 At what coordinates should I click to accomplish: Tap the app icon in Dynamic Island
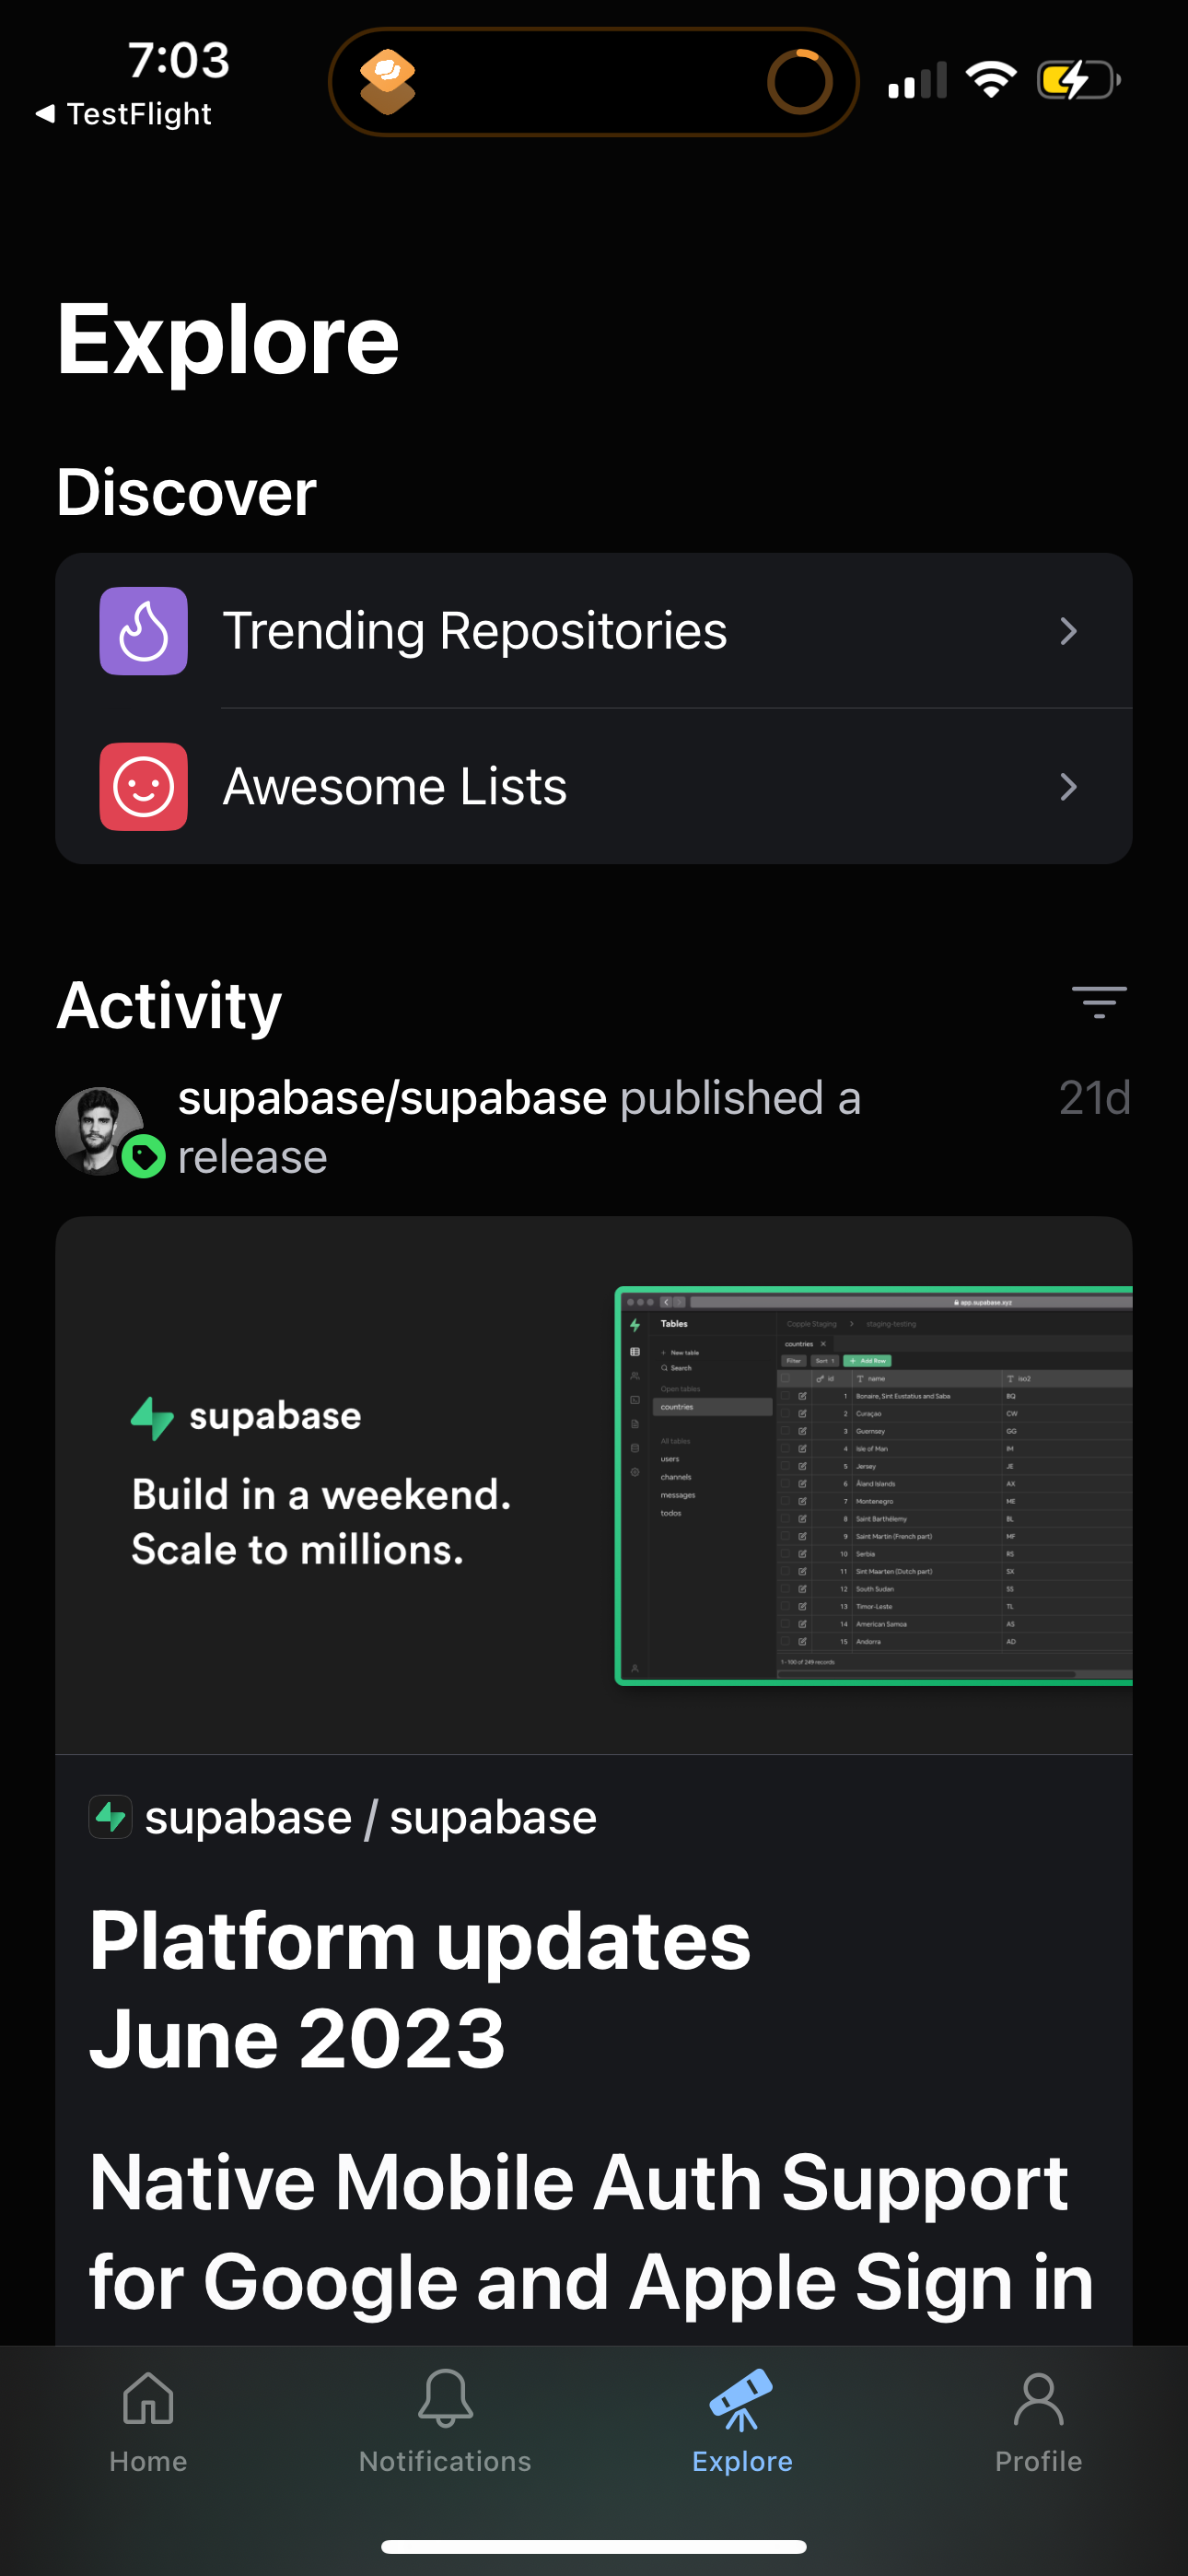[x=388, y=82]
